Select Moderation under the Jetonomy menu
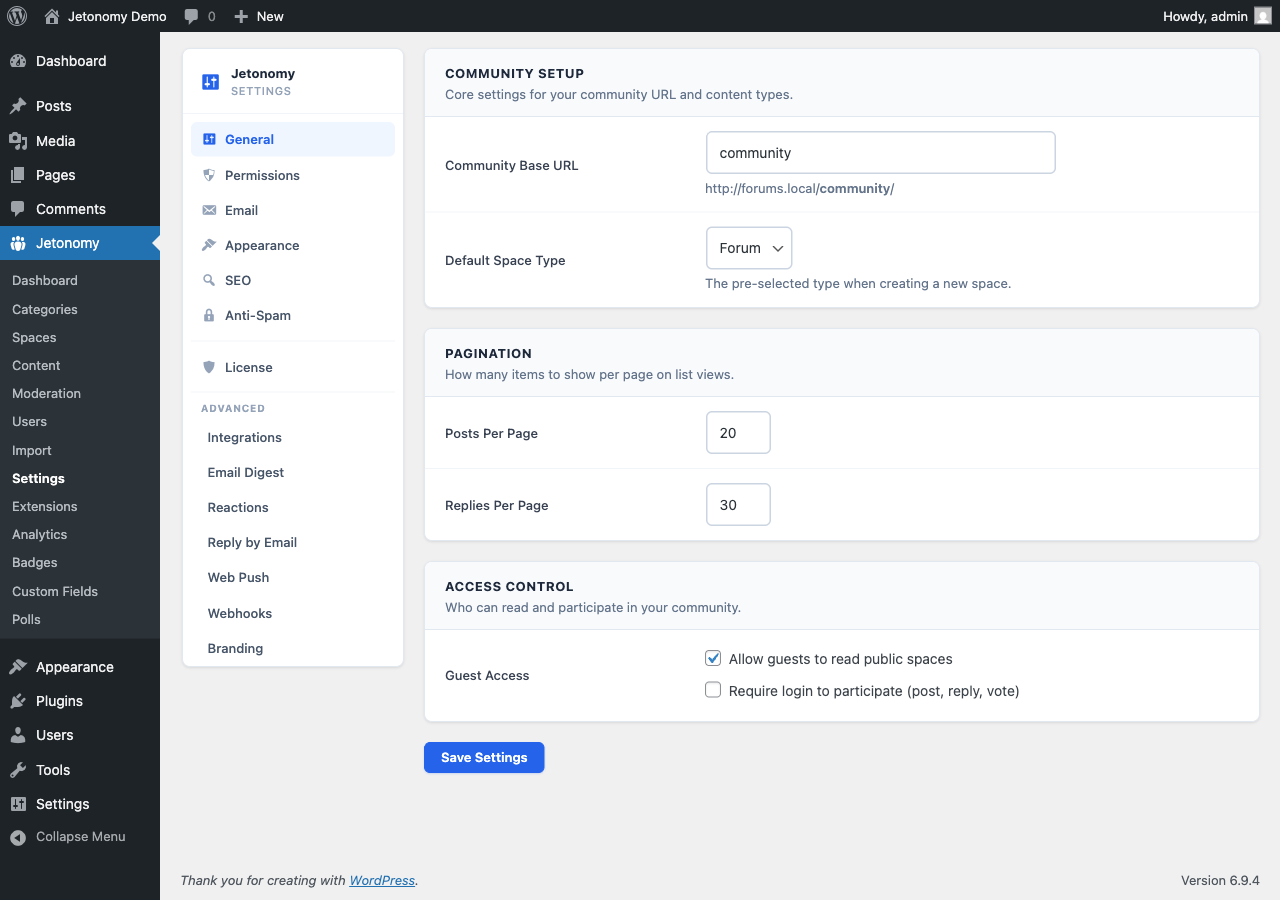The height and width of the screenshot is (900, 1280). pyautogui.click(x=46, y=393)
